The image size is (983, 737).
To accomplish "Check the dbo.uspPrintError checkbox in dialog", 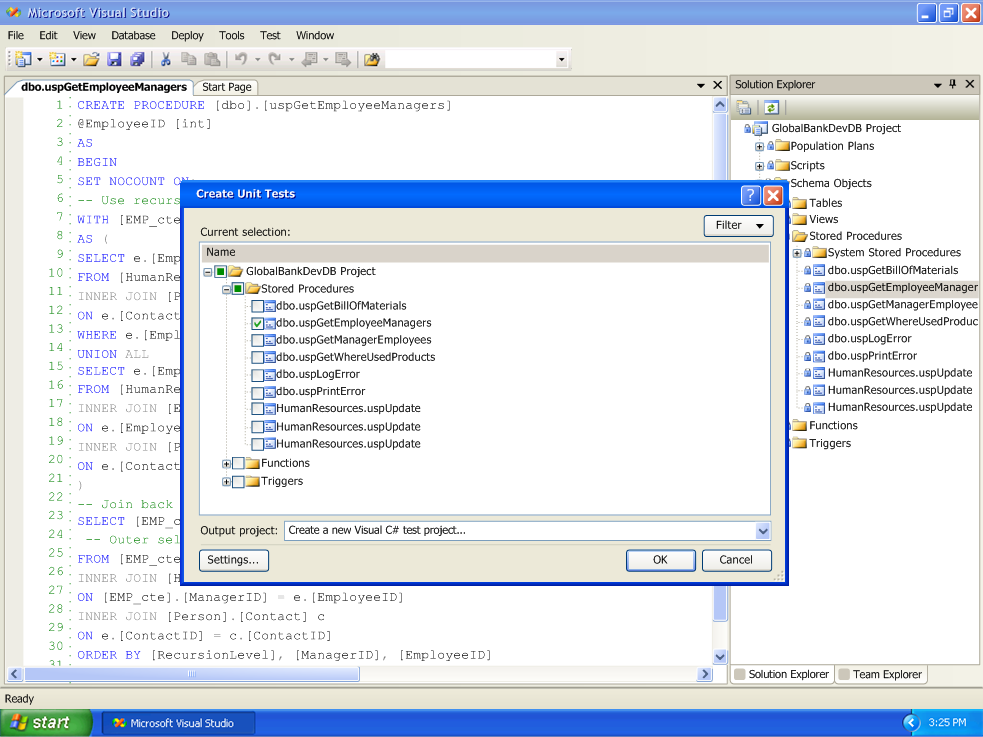I will point(257,392).
